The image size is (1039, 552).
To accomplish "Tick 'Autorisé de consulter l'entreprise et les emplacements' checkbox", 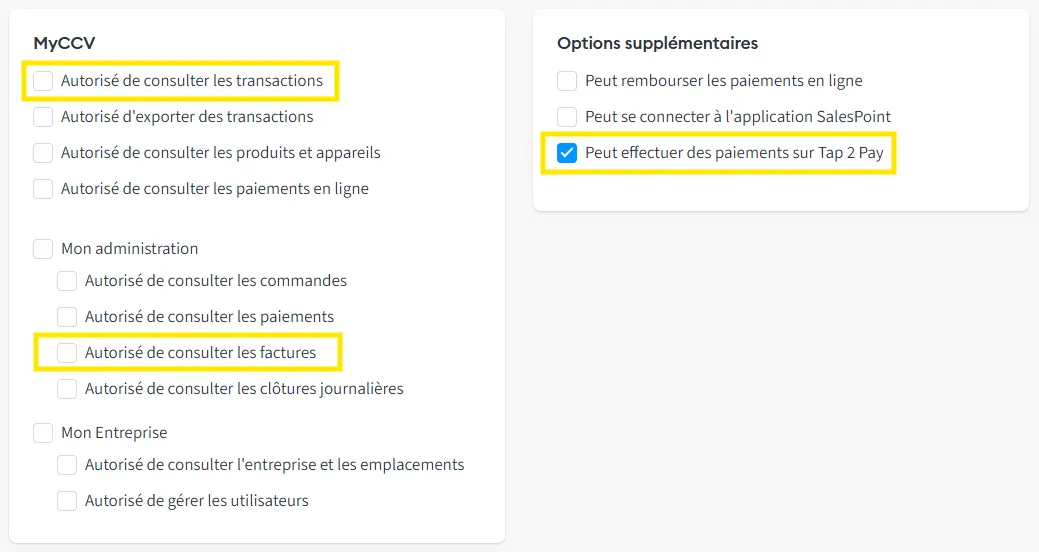I will pos(67,465).
